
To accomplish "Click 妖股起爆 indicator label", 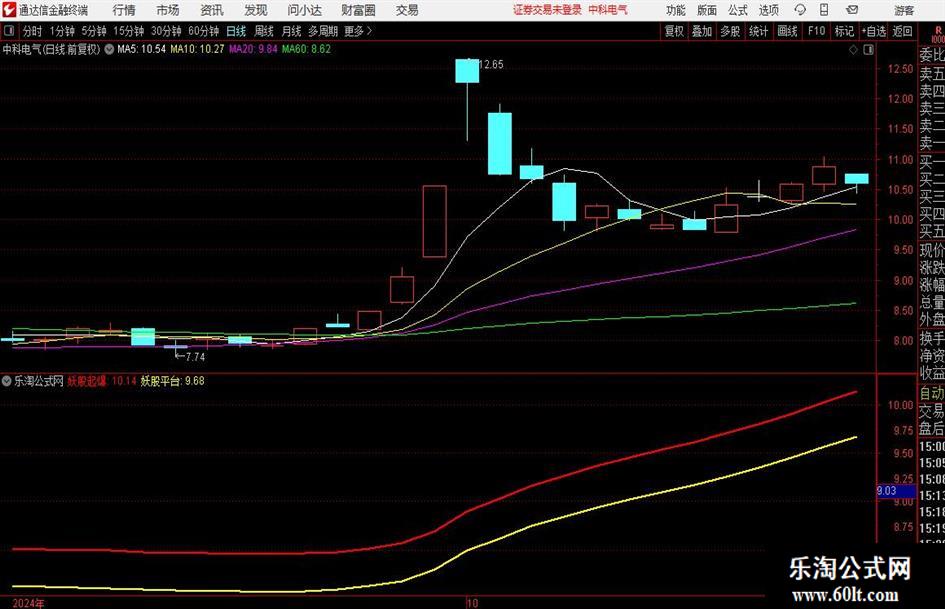I will coord(87,381).
